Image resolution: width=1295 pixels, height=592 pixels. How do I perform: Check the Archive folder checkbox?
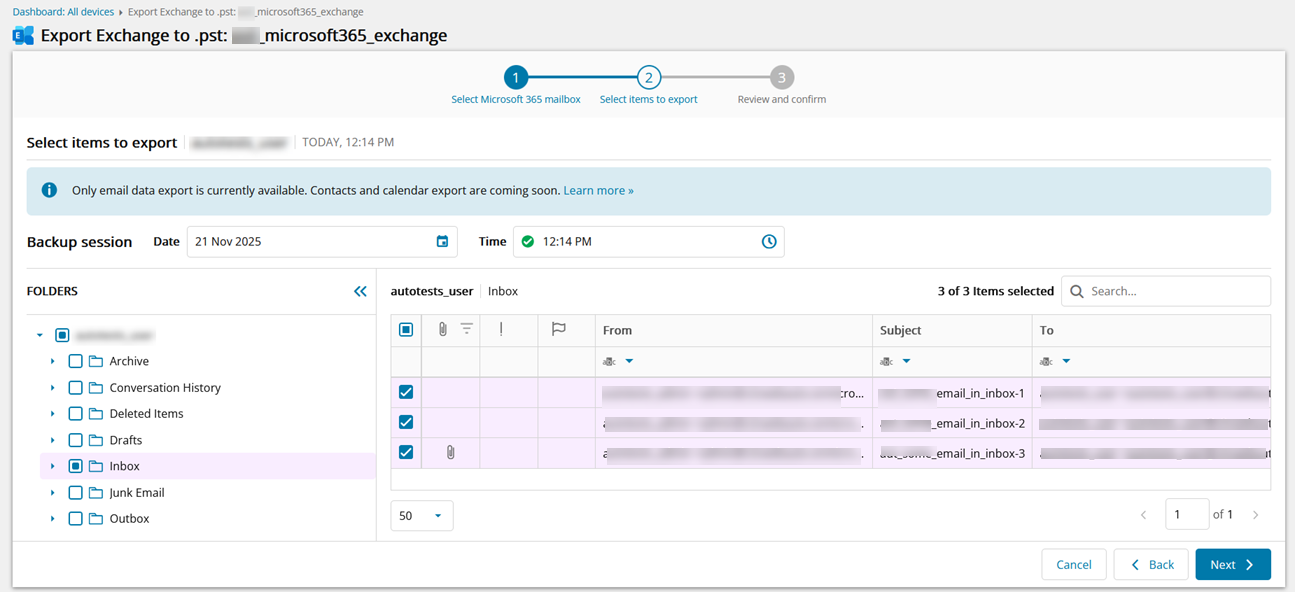pyautogui.click(x=75, y=361)
